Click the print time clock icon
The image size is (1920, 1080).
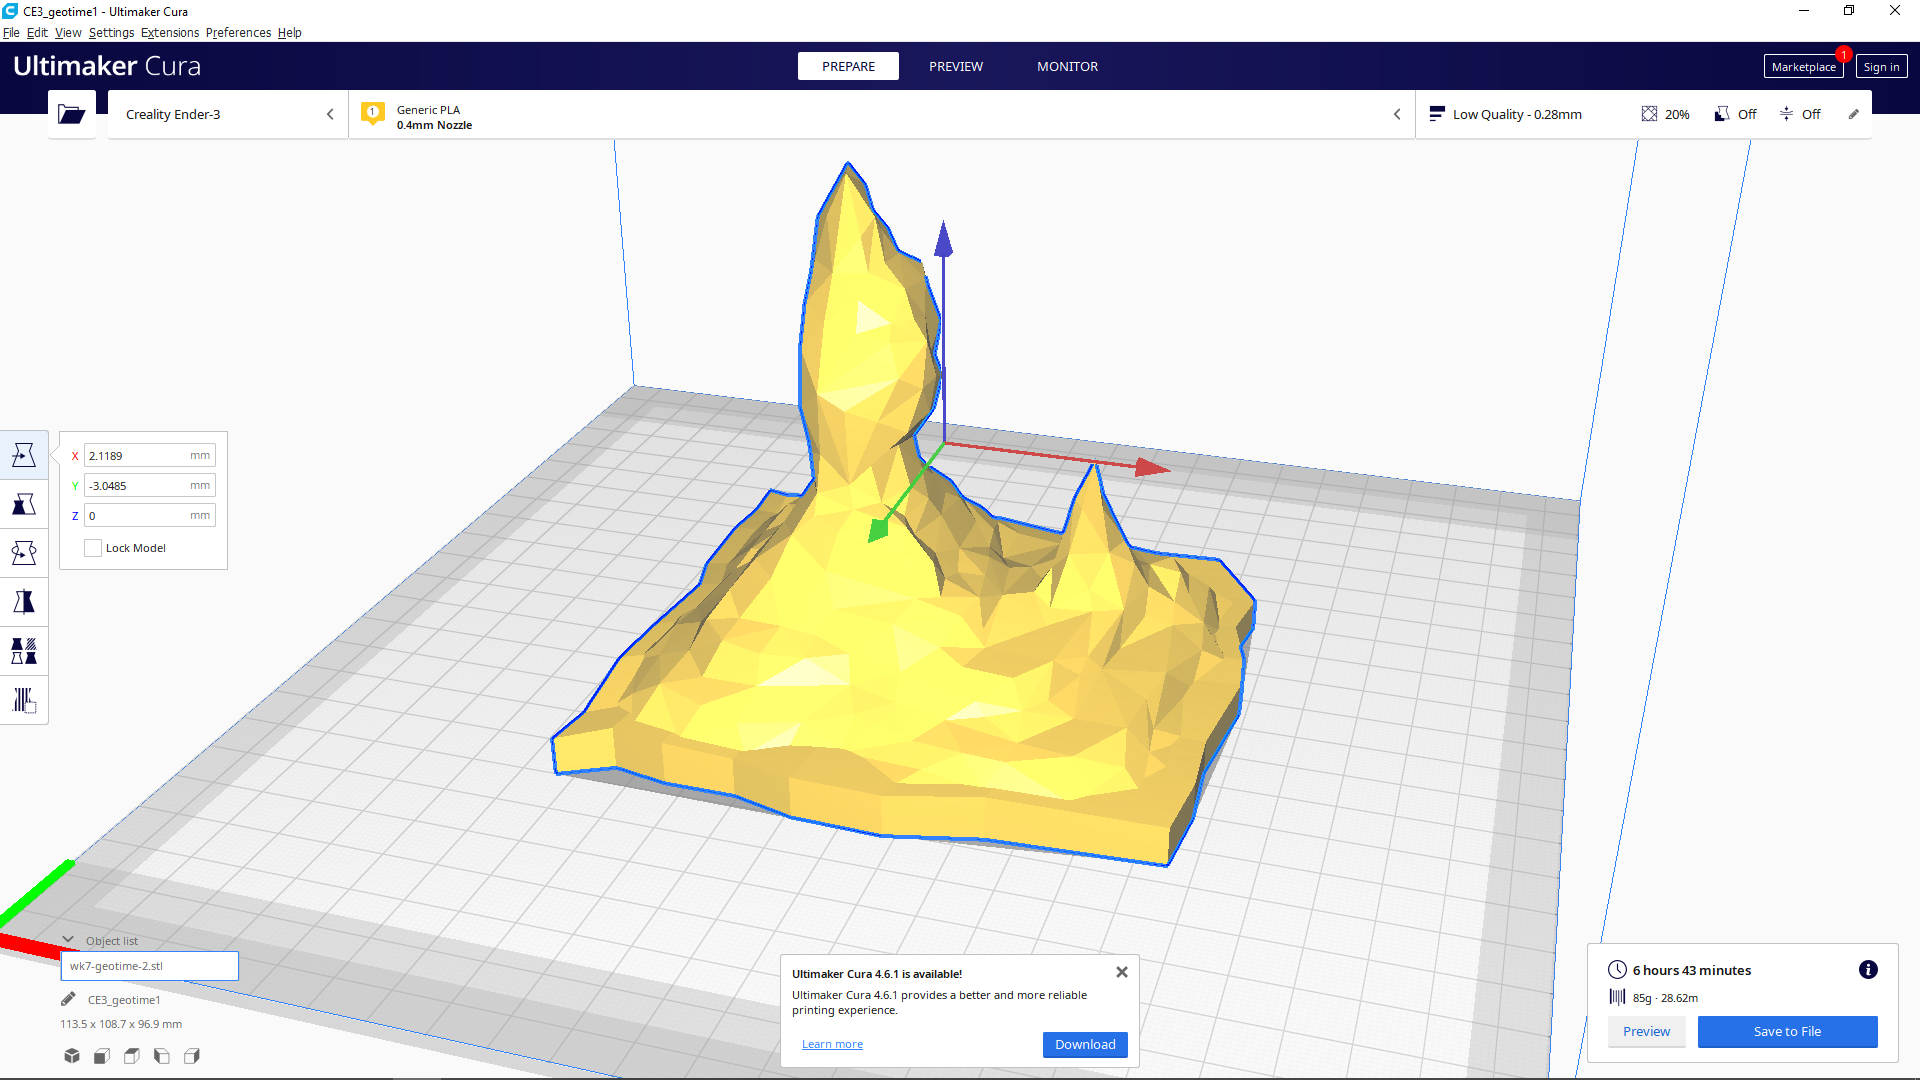tap(1617, 970)
